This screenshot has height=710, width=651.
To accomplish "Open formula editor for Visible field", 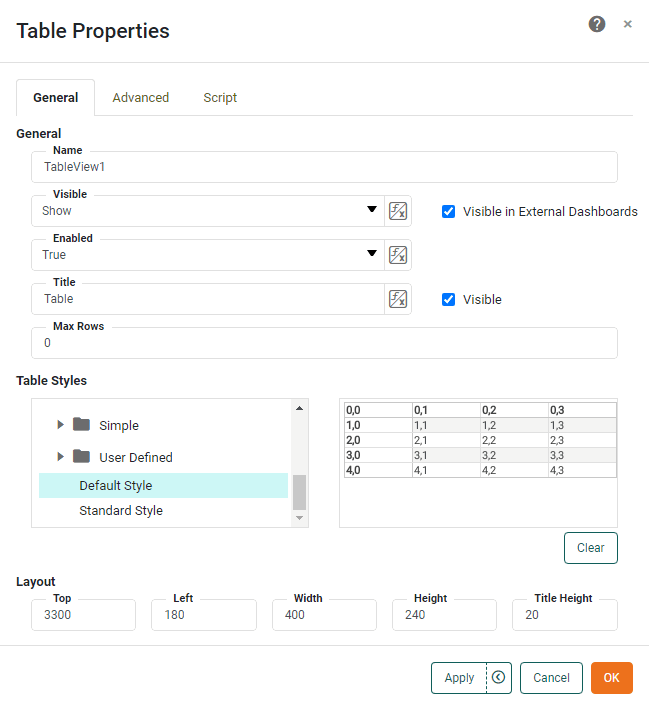I will [x=399, y=211].
